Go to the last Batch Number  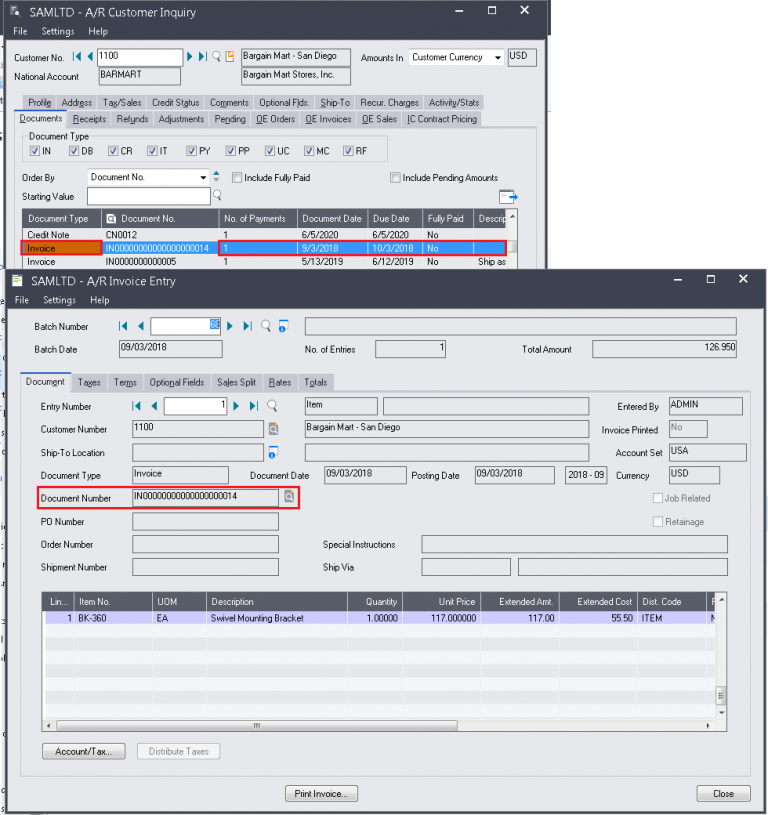[x=248, y=326]
